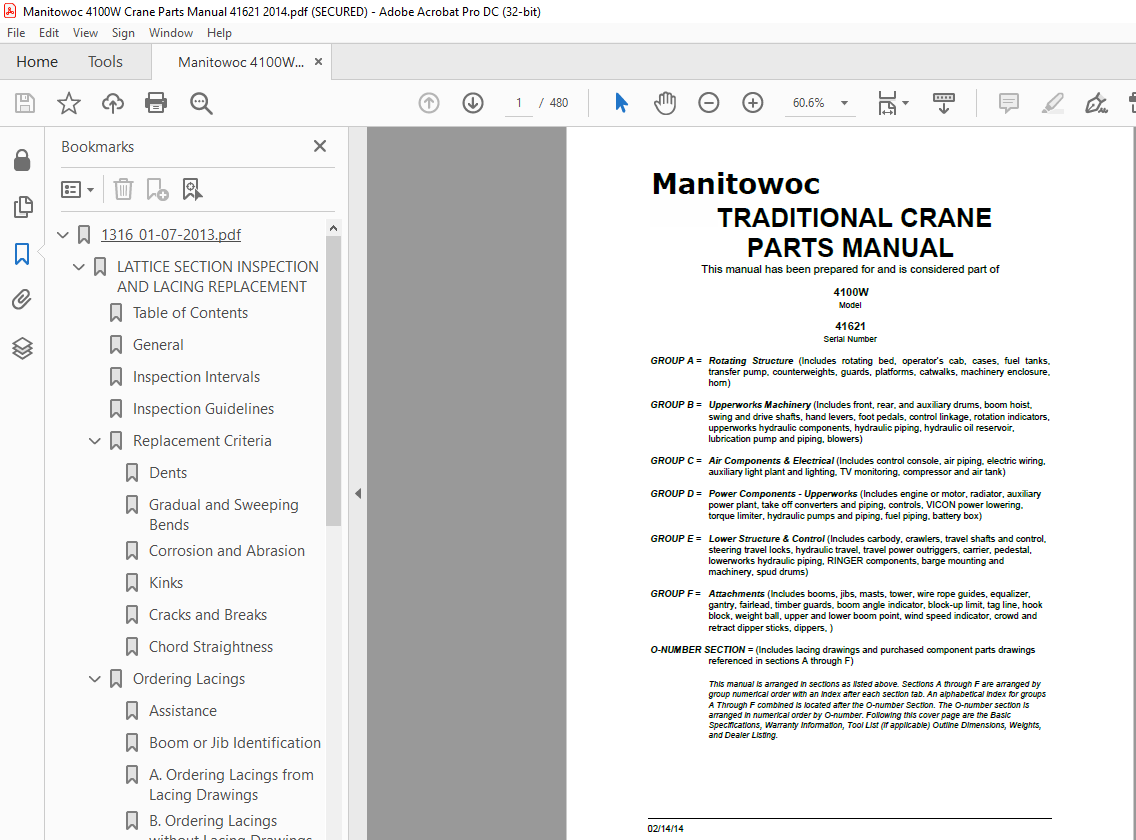Switch to the Home tab
The height and width of the screenshot is (840, 1136).
click(37, 62)
